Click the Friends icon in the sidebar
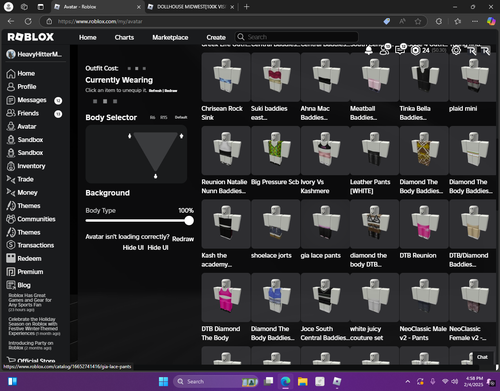Viewport: 500px width, 391px height. (x=11, y=113)
